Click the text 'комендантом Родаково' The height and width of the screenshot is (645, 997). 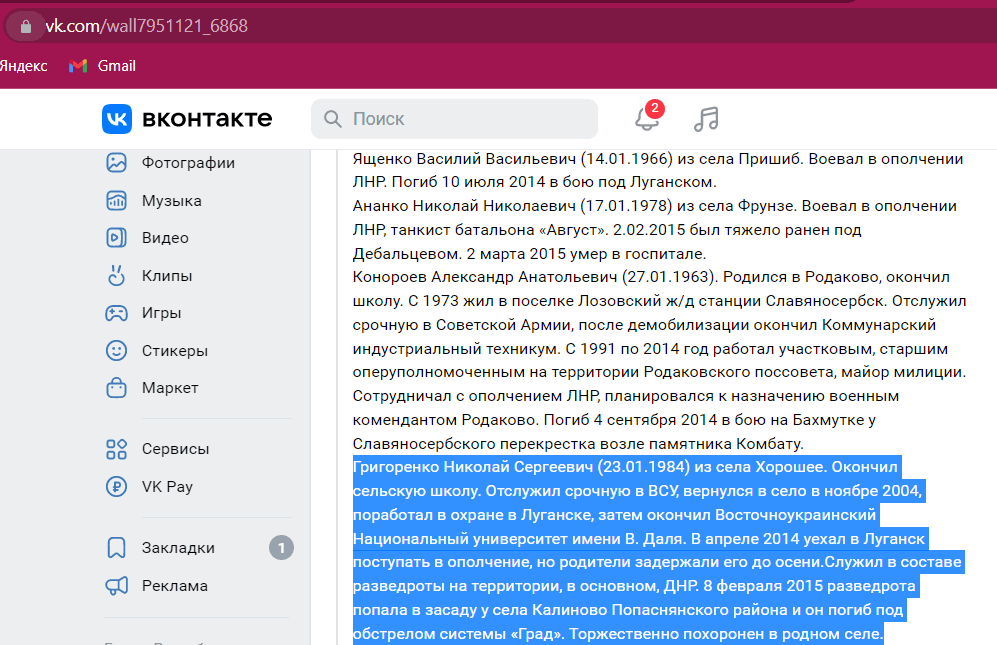[x=446, y=420]
